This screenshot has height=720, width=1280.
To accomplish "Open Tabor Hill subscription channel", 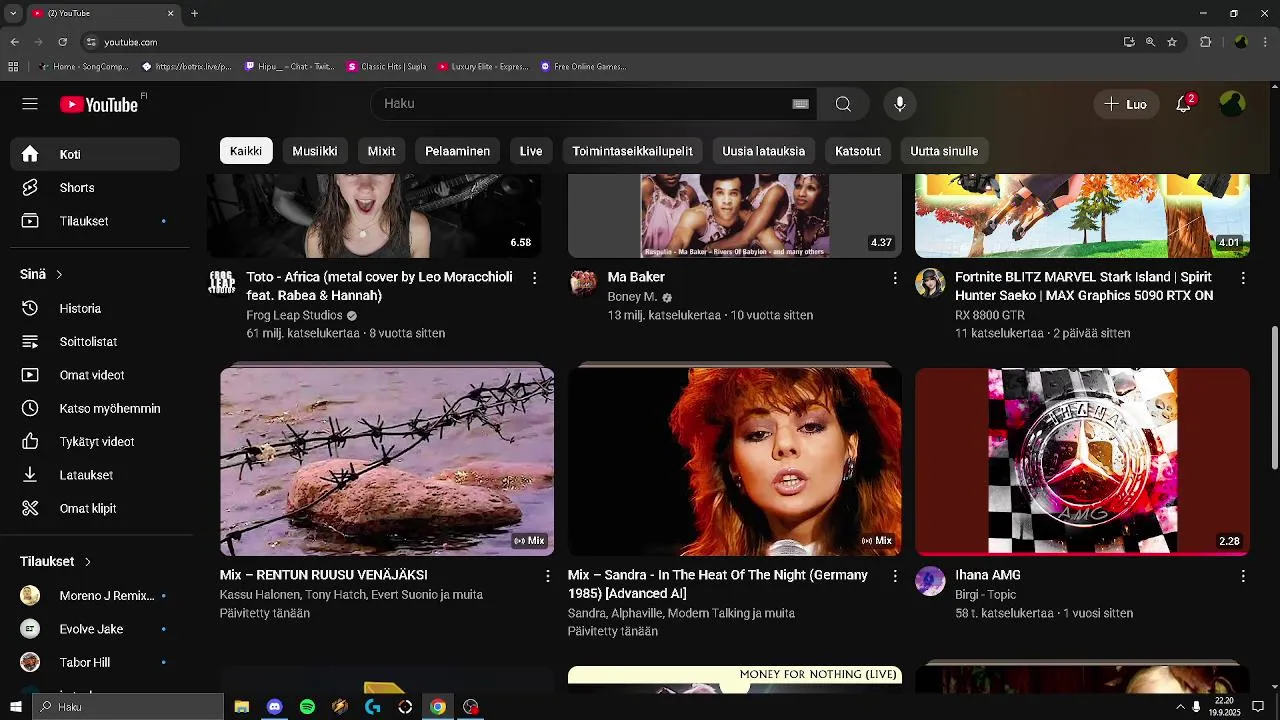I will 95,662.
